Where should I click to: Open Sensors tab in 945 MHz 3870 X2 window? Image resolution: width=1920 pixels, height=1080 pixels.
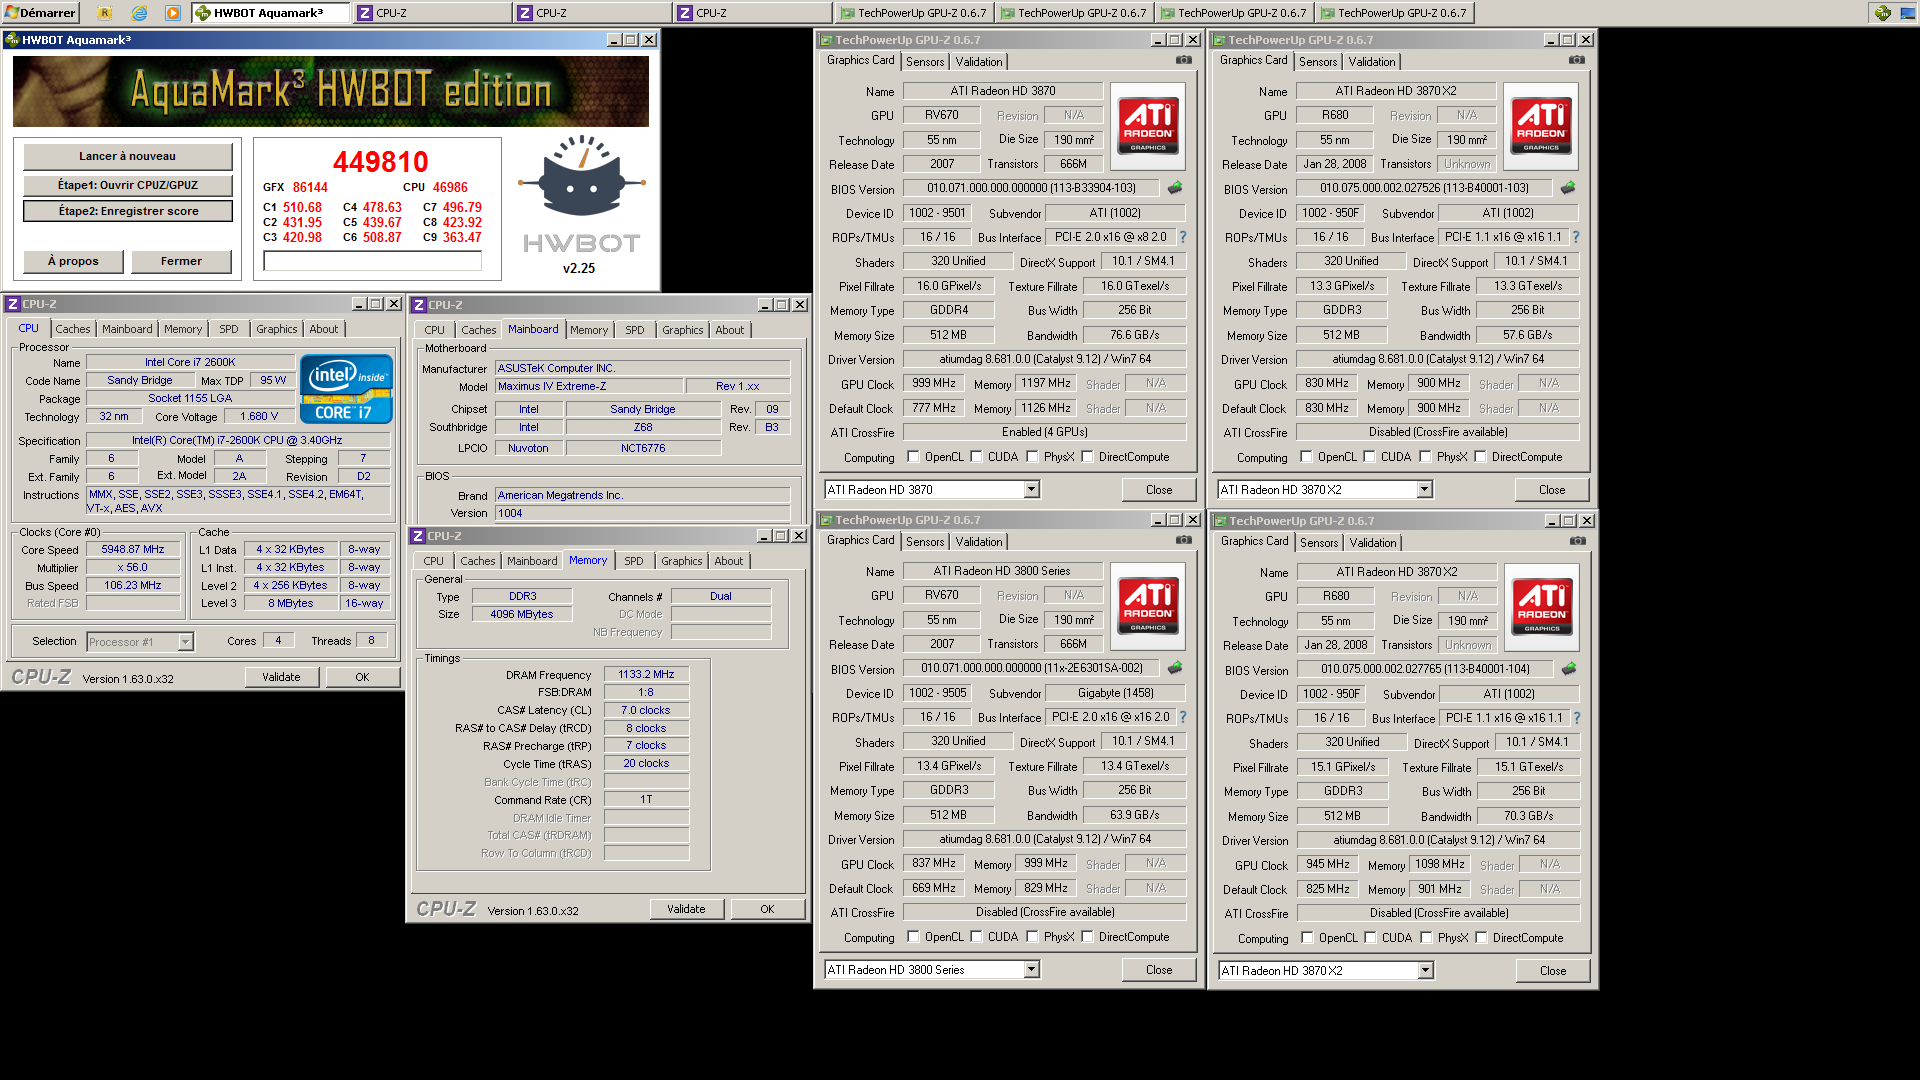pyautogui.click(x=1319, y=543)
